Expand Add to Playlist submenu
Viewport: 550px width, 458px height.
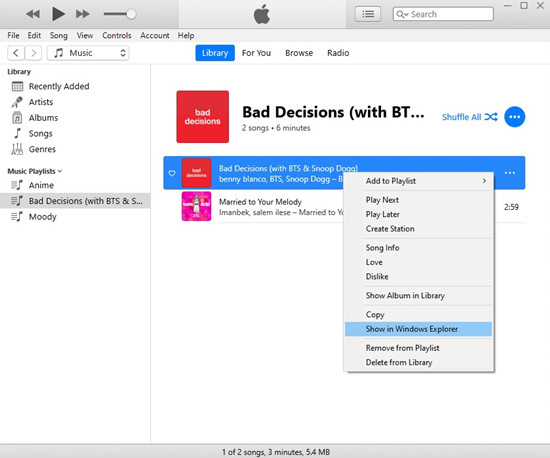click(x=419, y=181)
